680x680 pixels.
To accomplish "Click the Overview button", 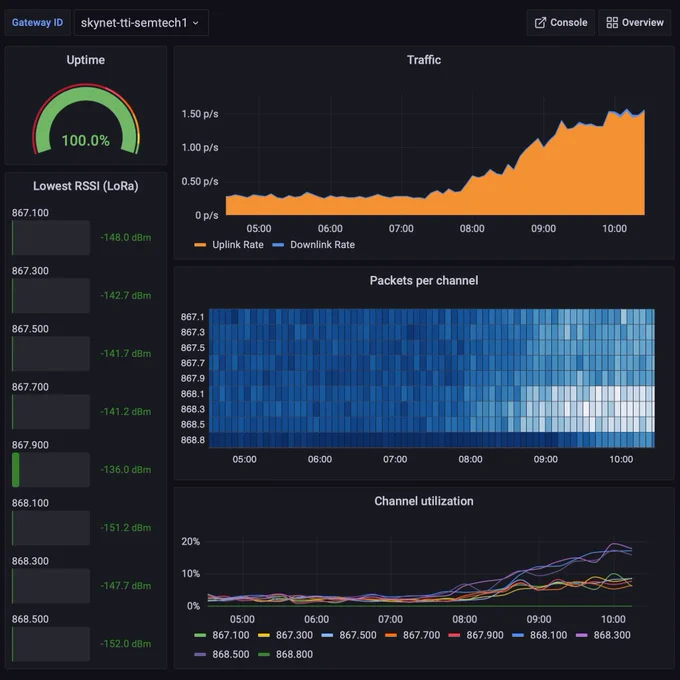I will [x=635, y=23].
